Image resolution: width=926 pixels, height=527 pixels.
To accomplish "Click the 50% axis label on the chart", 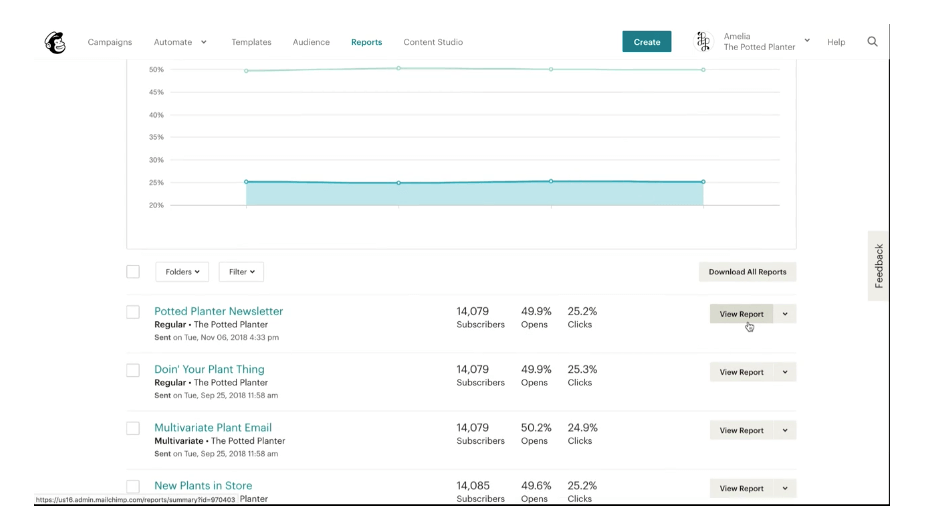I will 156,70.
